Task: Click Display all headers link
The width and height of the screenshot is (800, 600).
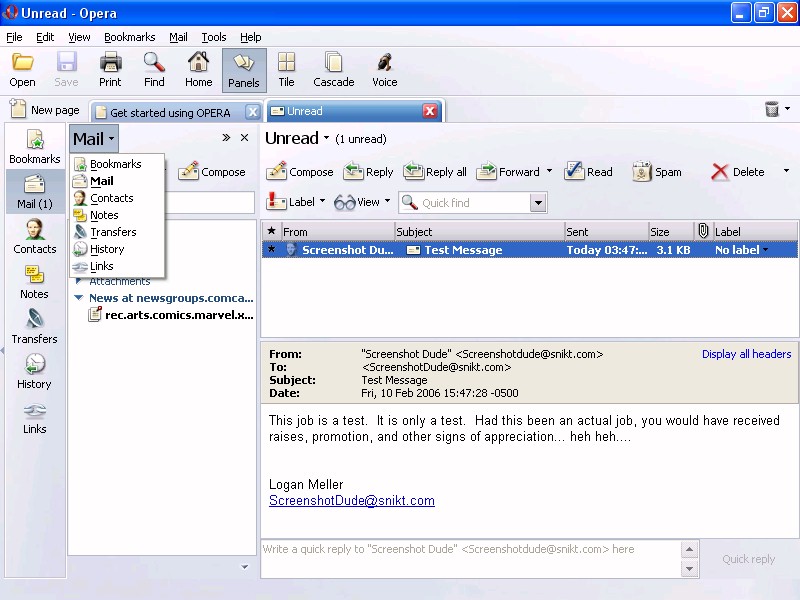Action: [746, 354]
